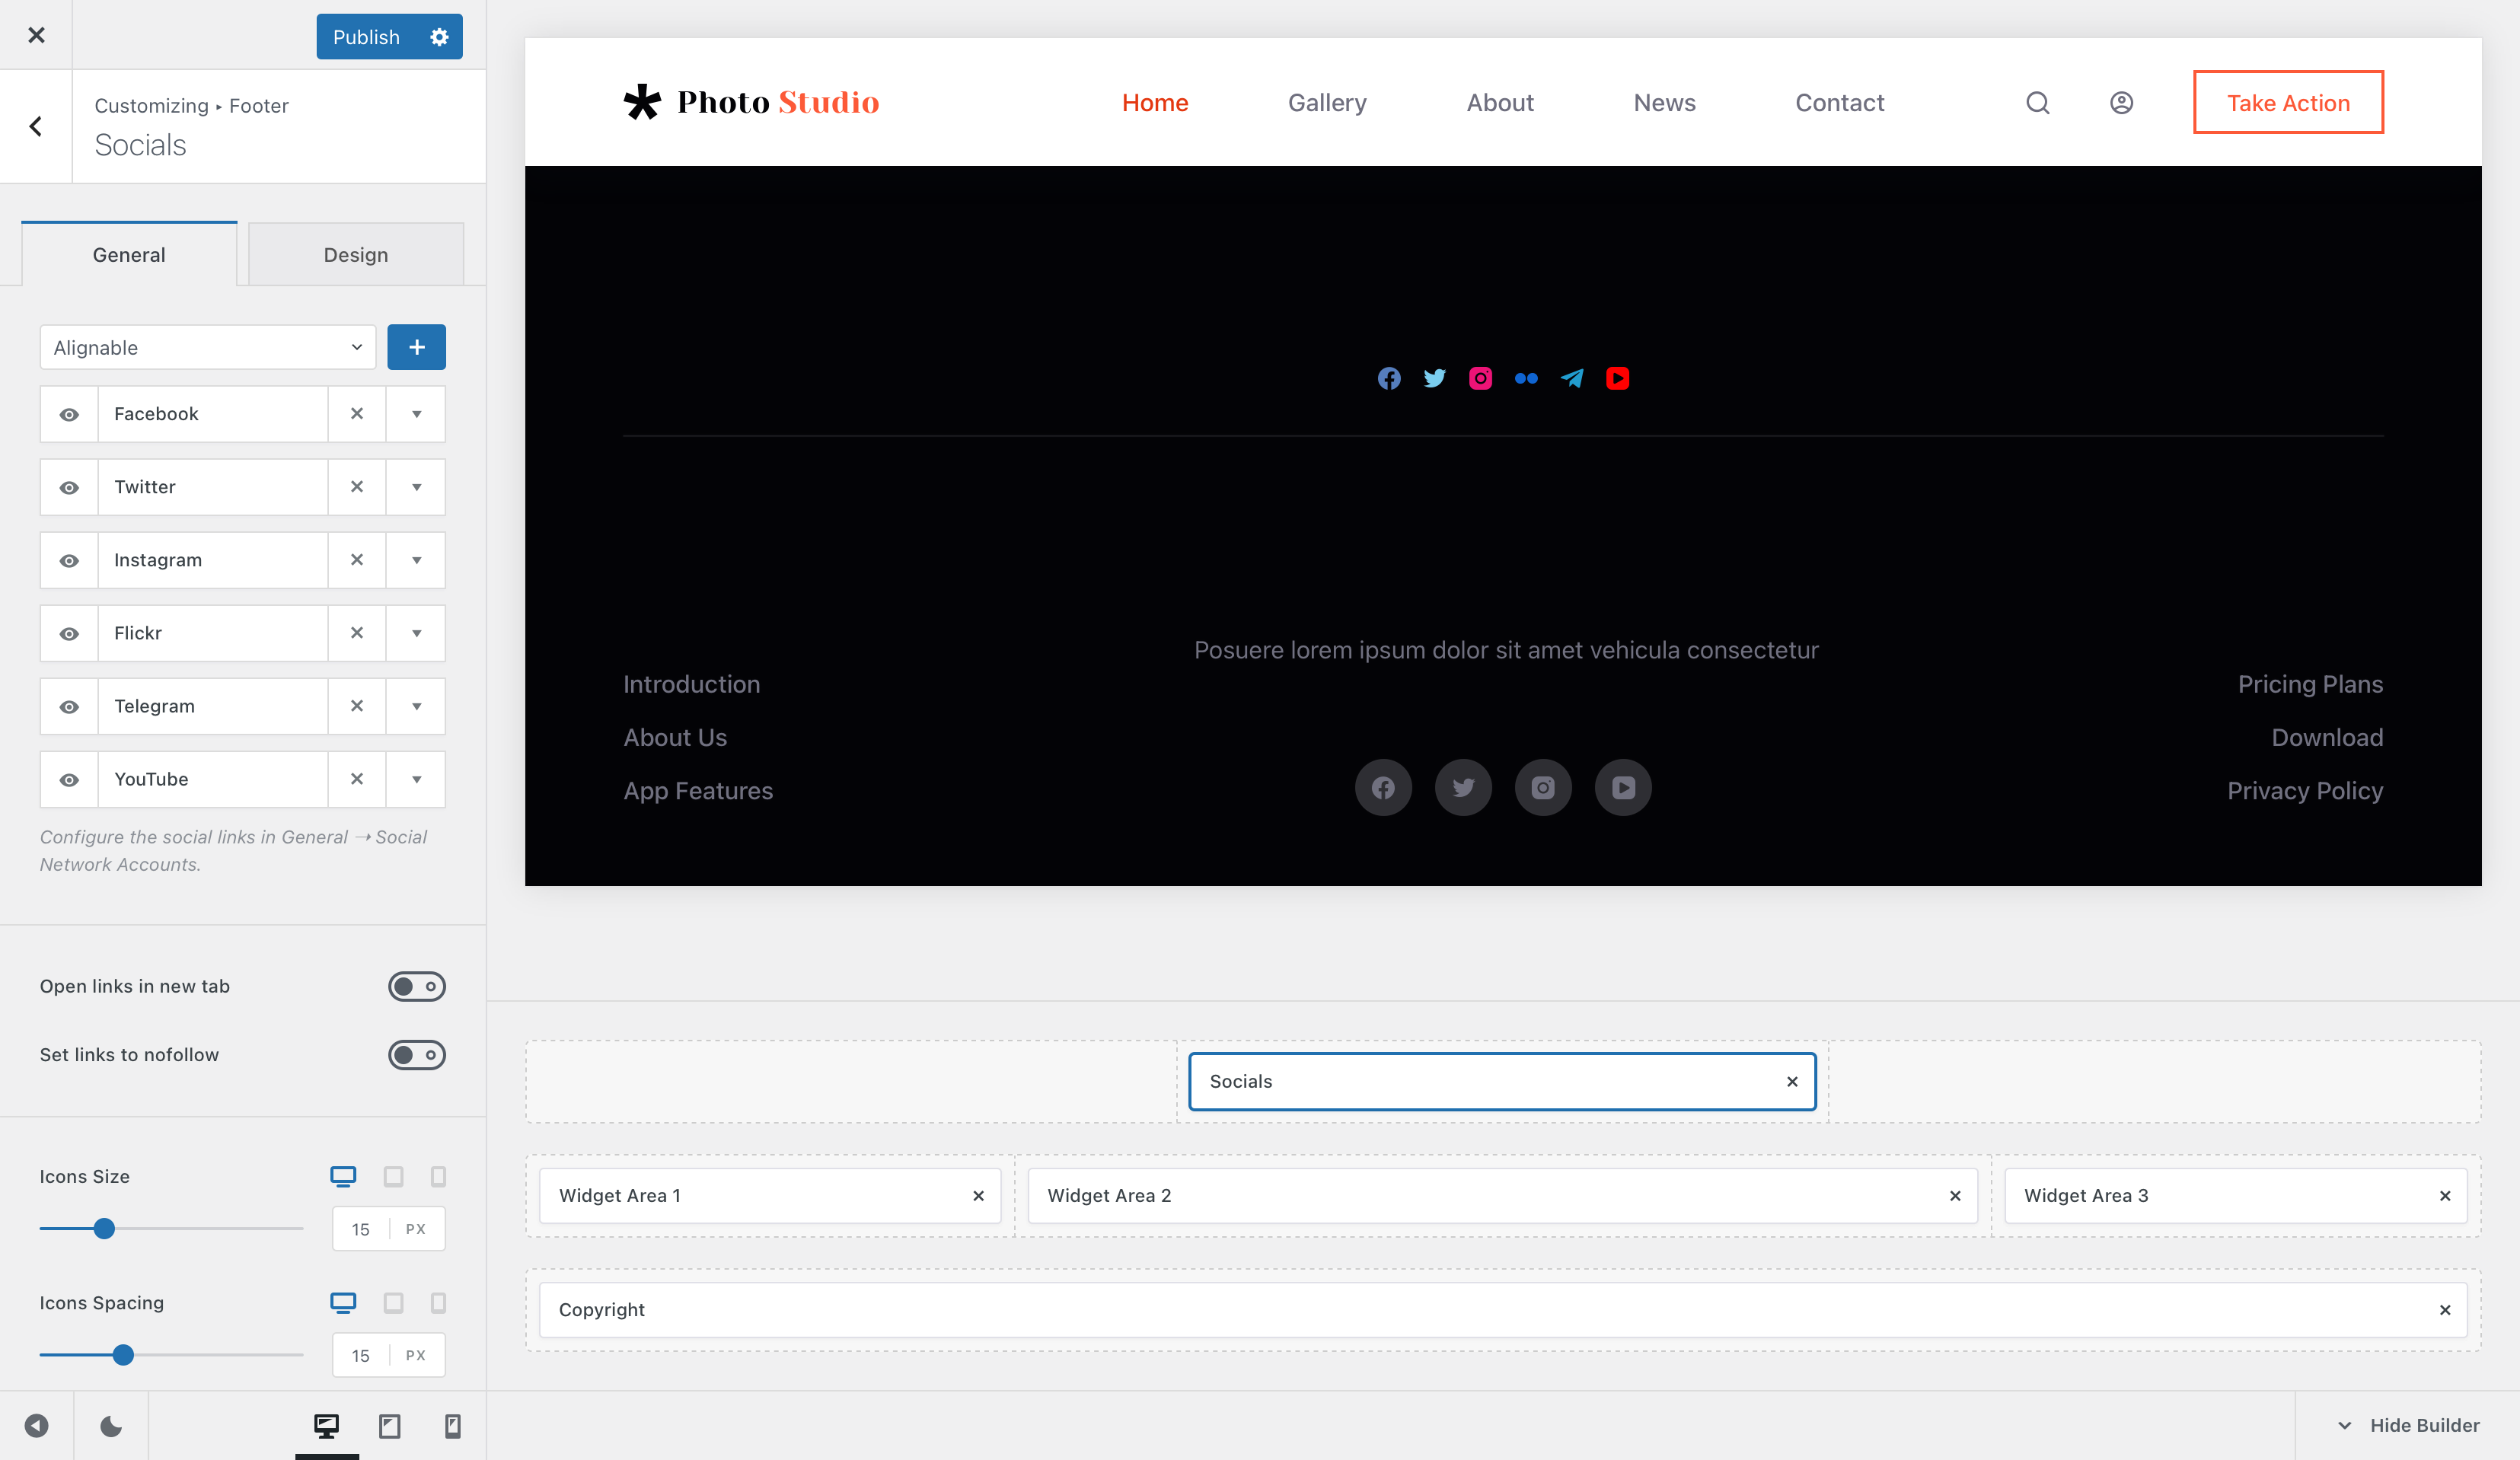The width and height of the screenshot is (2520, 1460).
Task: Enable Open links in new tab
Action: point(416,986)
